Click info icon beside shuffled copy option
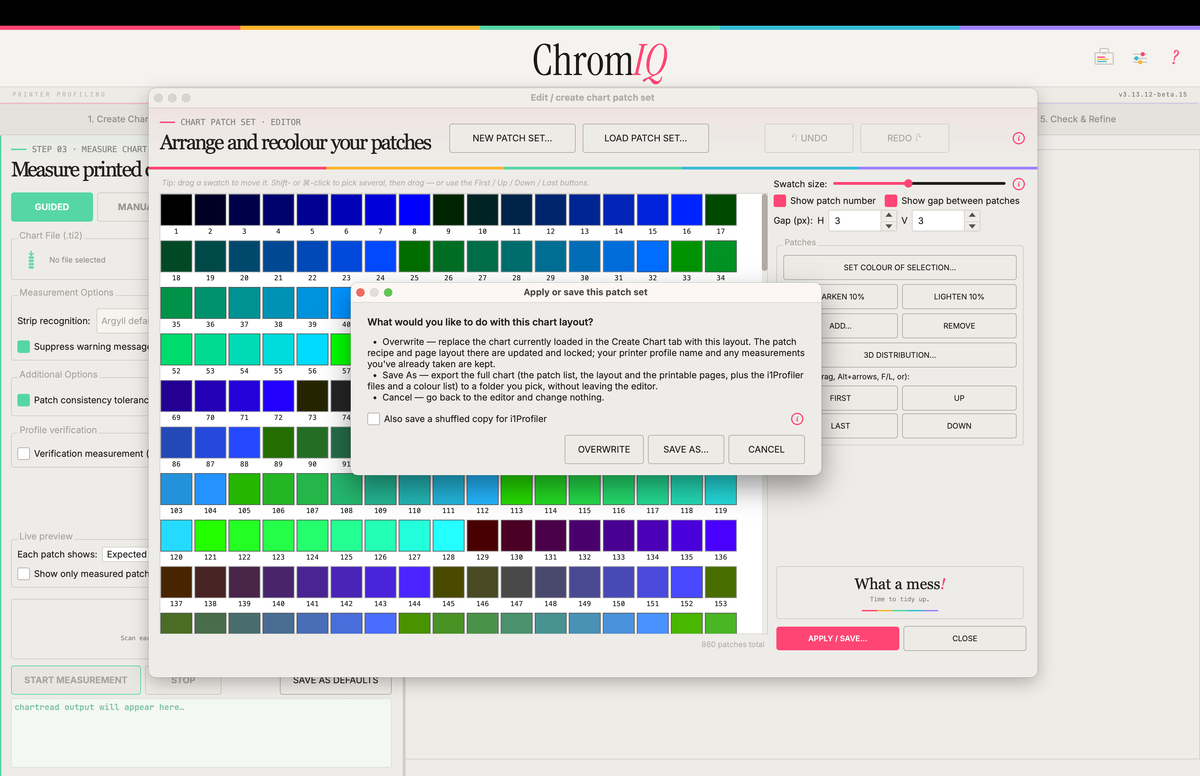Viewport: 1200px width, 776px height. coord(797,419)
